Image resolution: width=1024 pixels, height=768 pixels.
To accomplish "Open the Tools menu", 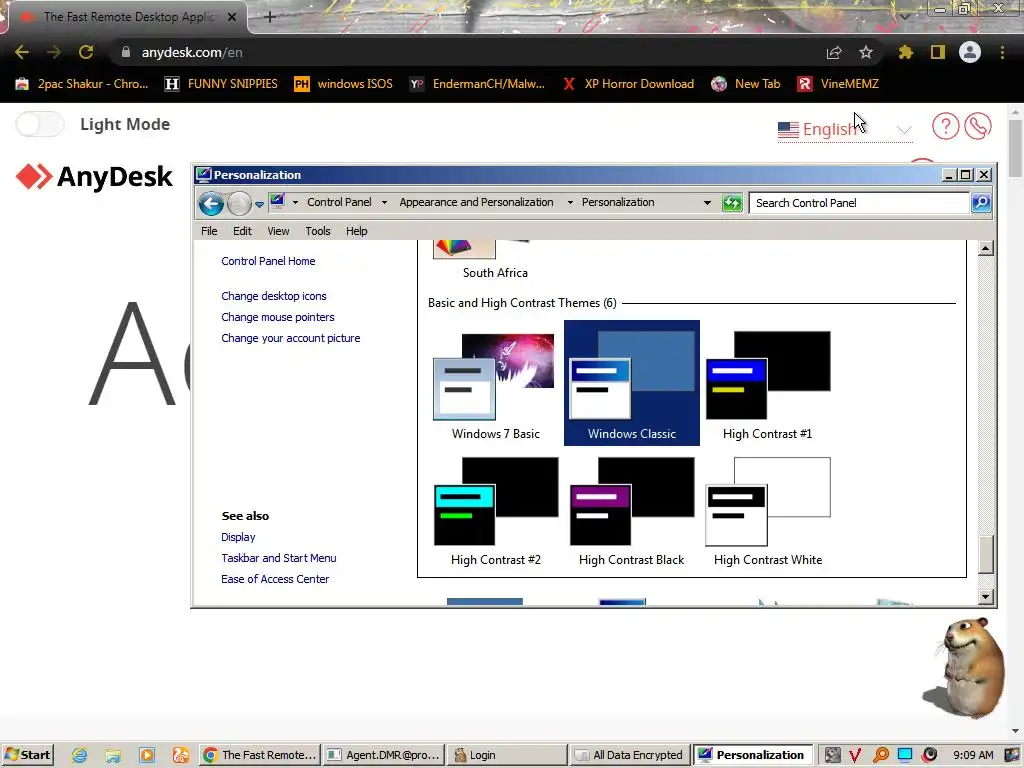I will [x=317, y=231].
